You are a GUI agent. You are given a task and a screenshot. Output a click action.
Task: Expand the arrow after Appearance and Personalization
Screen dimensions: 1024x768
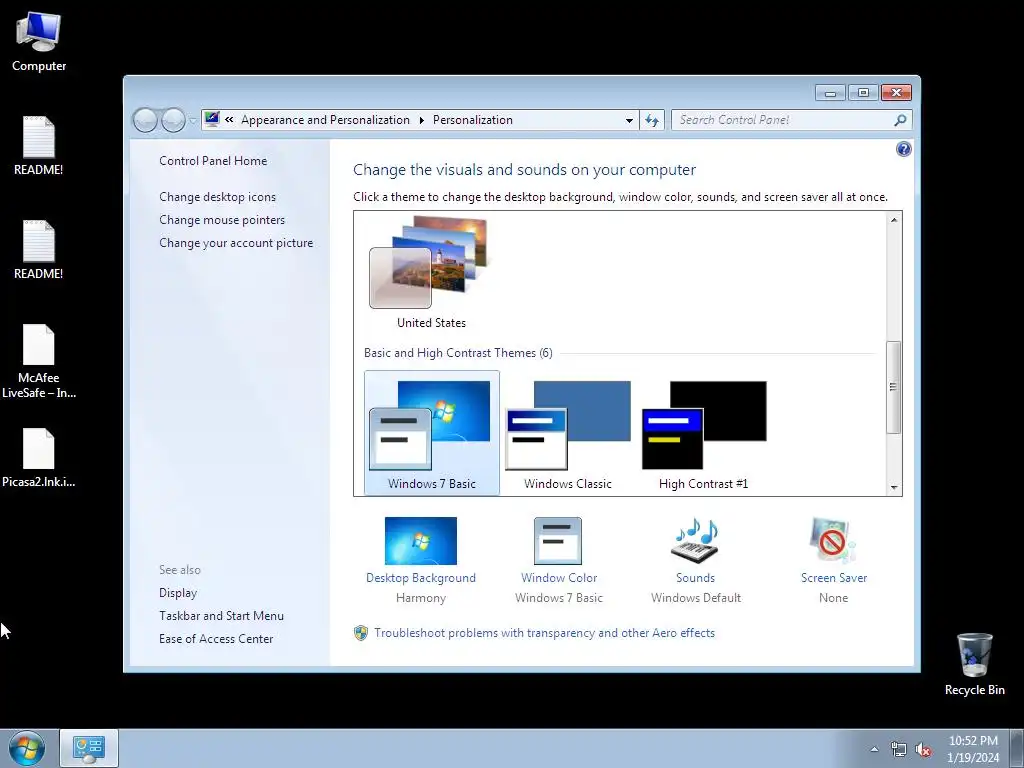click(x=421, y=120)
